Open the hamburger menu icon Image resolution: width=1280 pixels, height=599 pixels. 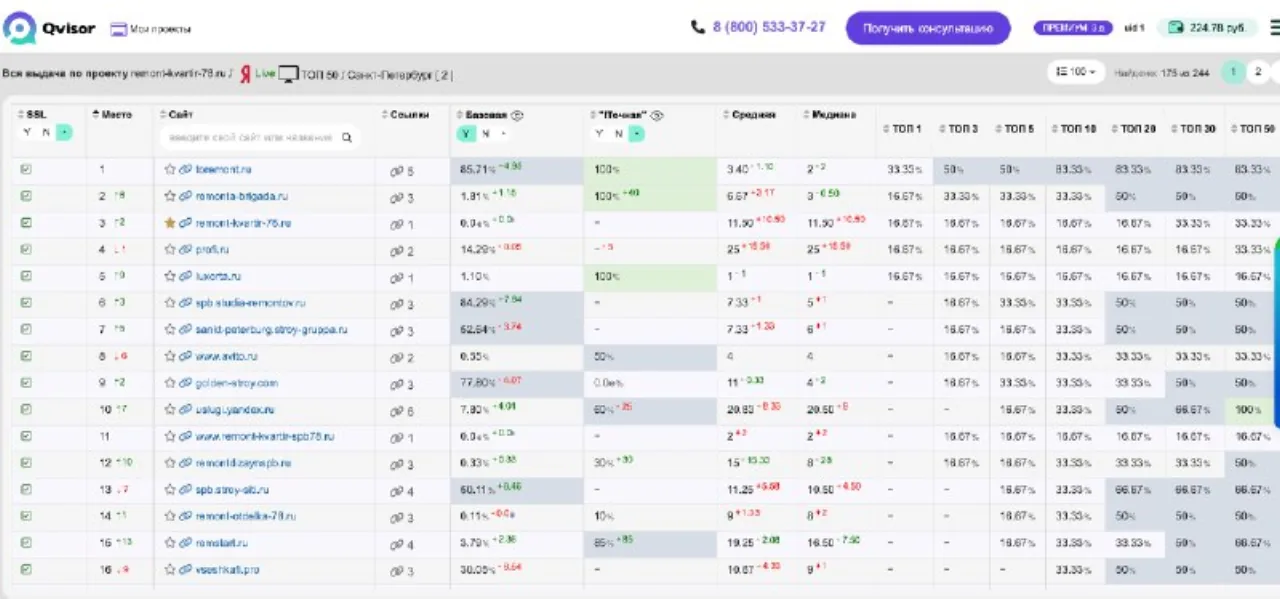click(x=1274, y=28)
